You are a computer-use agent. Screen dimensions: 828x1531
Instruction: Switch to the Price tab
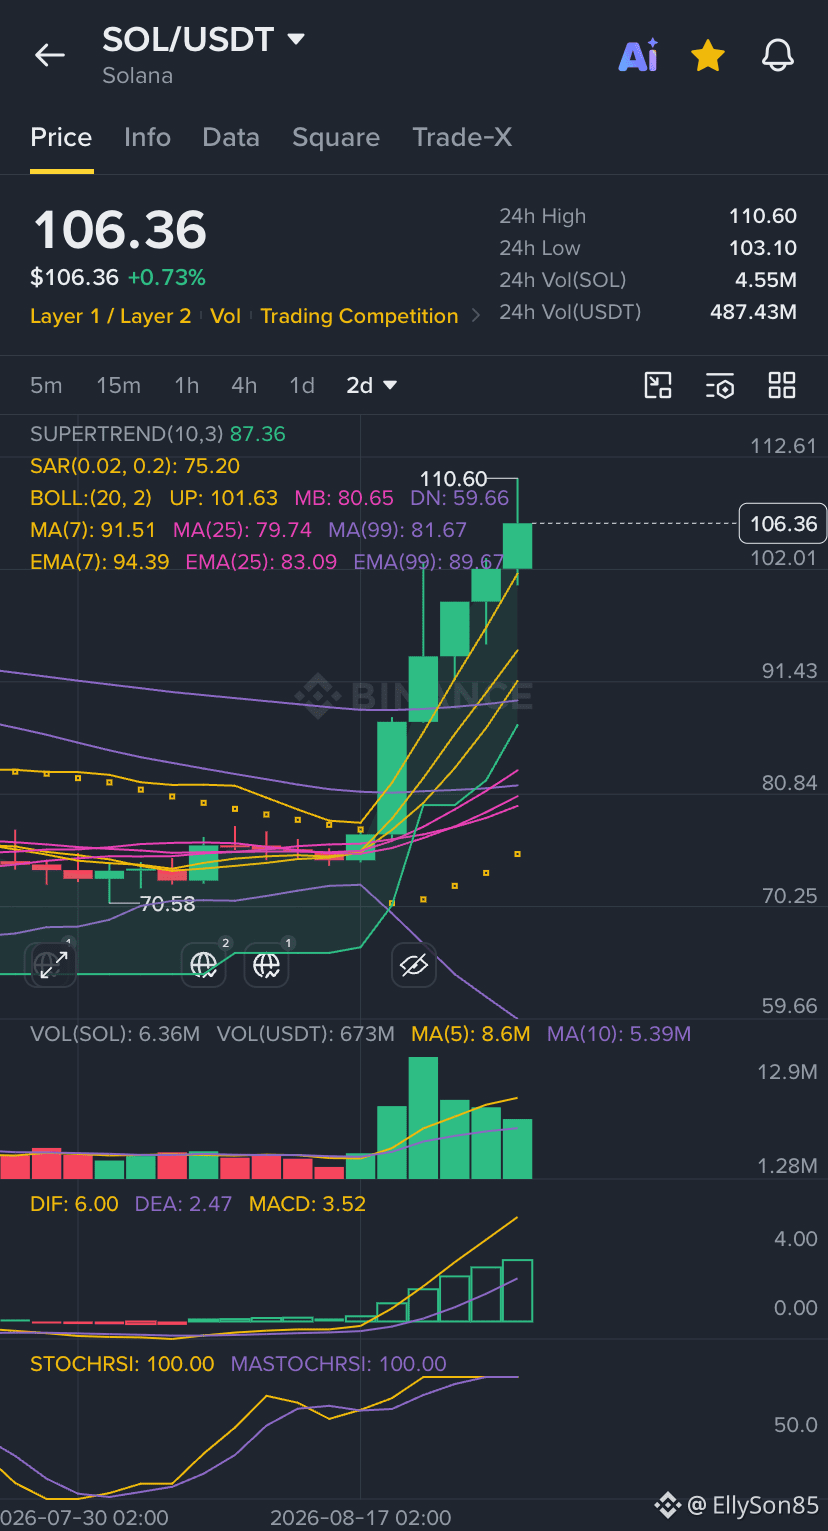coord(61,138)
